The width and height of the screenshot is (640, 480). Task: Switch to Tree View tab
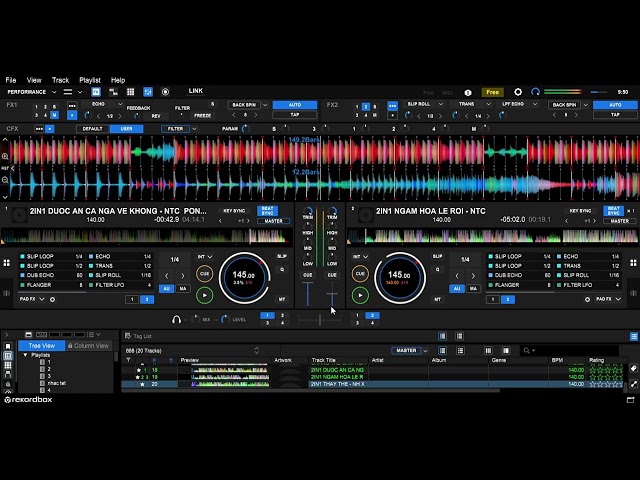click(x=42, y=346)
